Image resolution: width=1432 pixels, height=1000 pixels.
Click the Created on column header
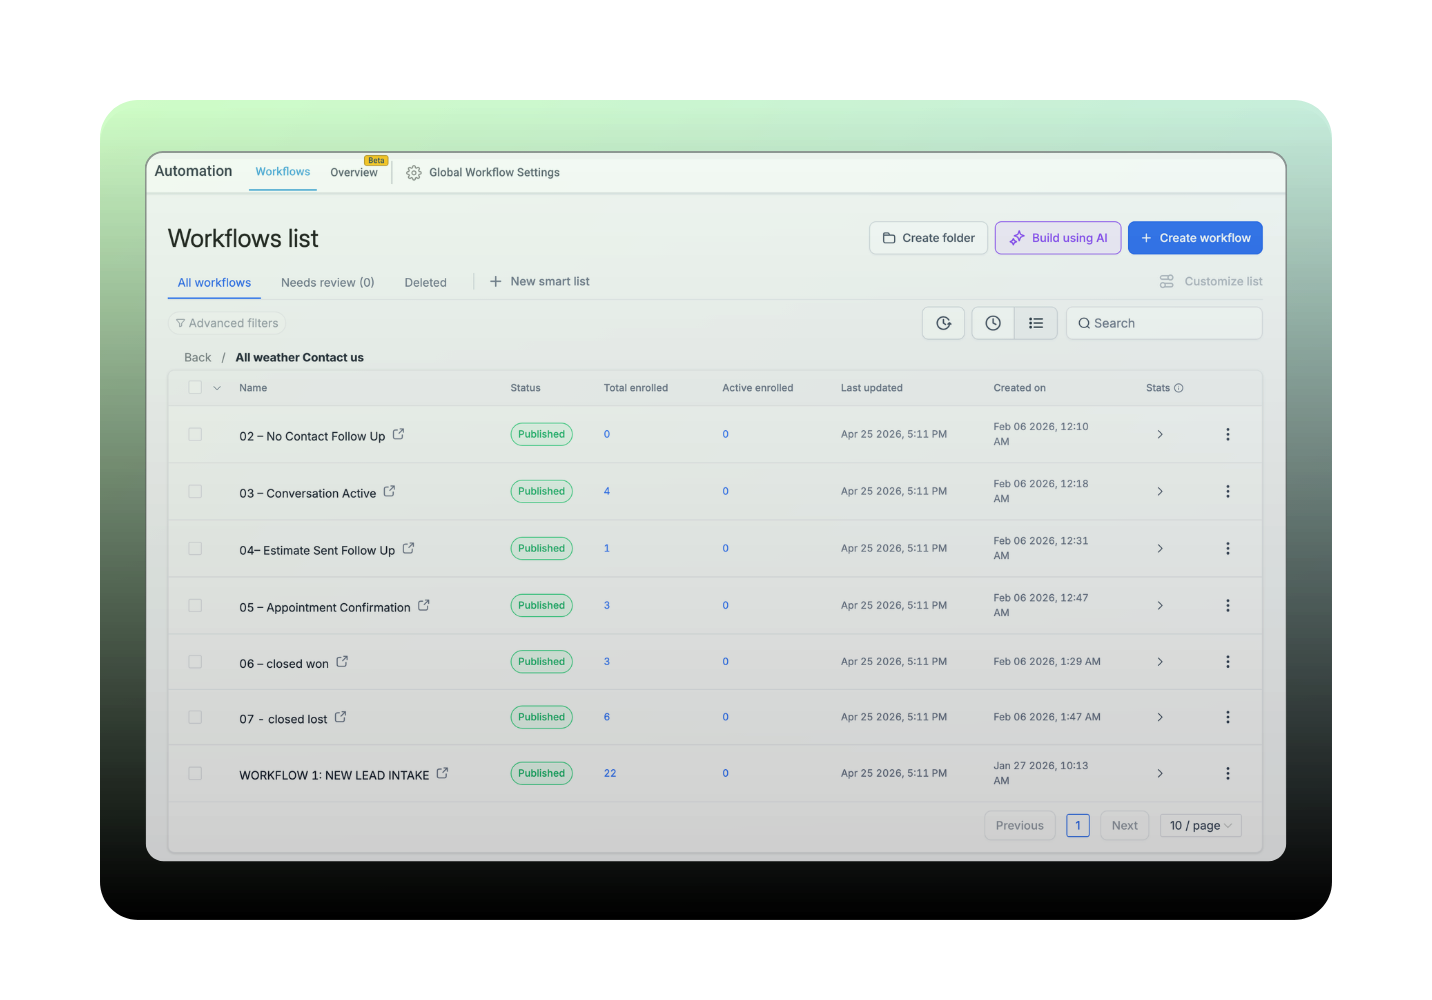pyautogui.click(x=1019, y=388)
